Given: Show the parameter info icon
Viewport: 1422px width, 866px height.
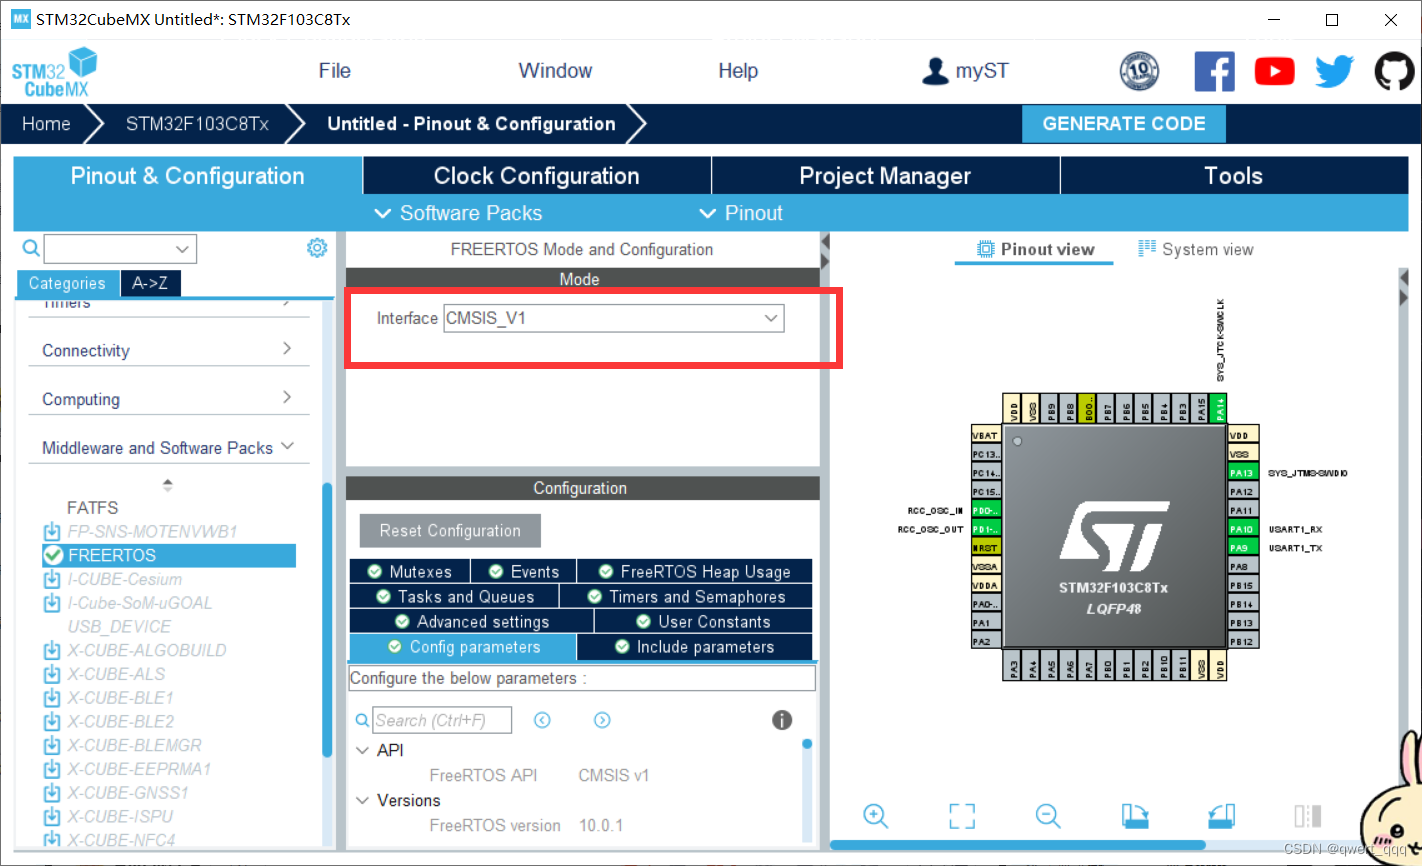Looking at the screenshot, I should tap(782, 720).
